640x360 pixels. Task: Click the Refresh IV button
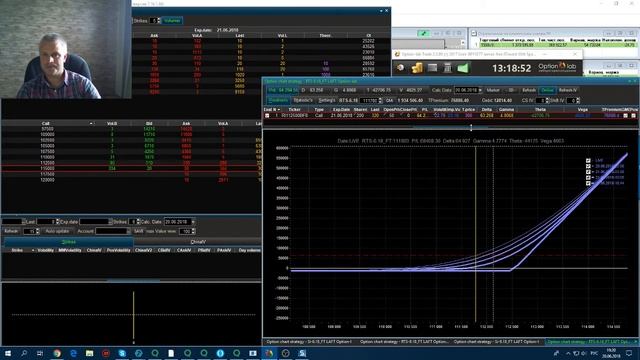pyautogui.click(x=568, y=90)
